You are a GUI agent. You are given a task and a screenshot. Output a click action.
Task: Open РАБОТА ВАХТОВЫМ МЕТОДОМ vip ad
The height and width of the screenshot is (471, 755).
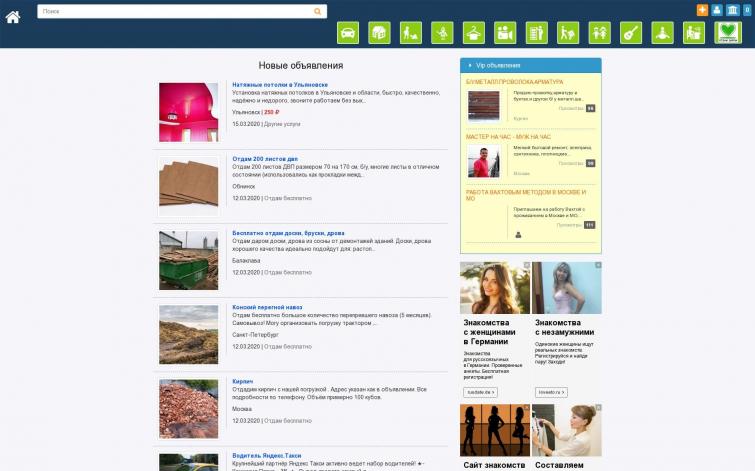click(x=526, y=195)
